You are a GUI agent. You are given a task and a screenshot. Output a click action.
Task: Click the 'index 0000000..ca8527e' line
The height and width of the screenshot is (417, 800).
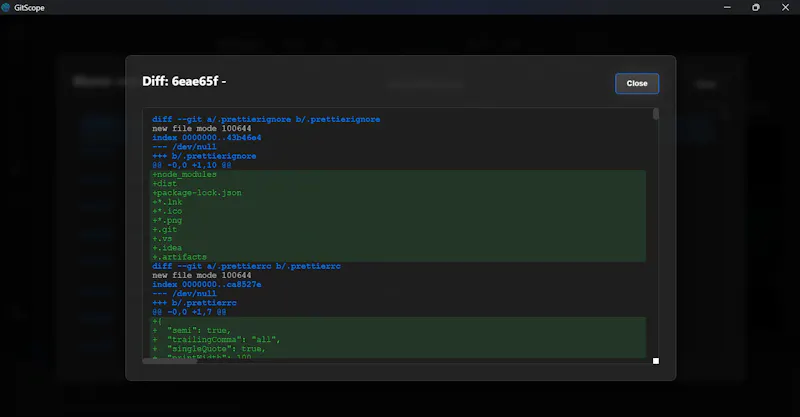click(207, 285)
